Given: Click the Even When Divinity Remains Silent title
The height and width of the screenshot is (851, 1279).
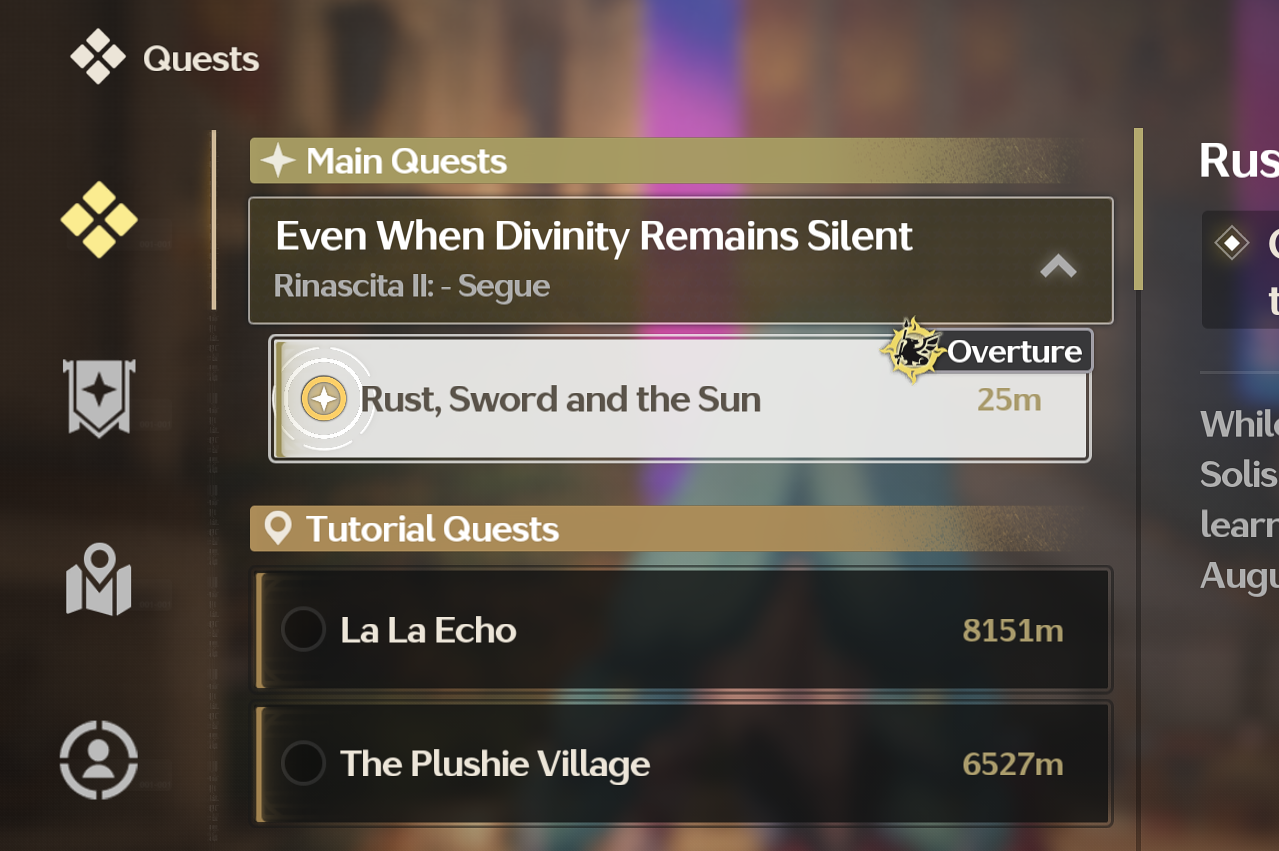Looking at the screenshot, I should tap(593, 237).
